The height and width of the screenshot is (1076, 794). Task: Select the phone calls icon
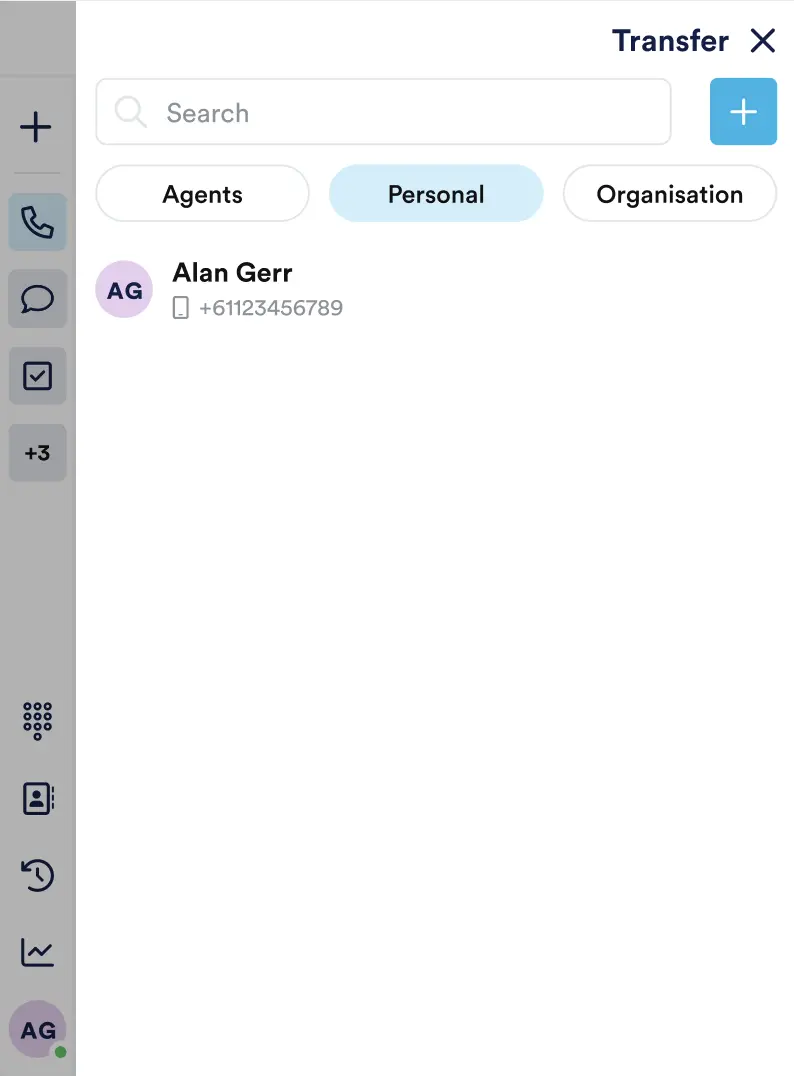pos(37,221)
